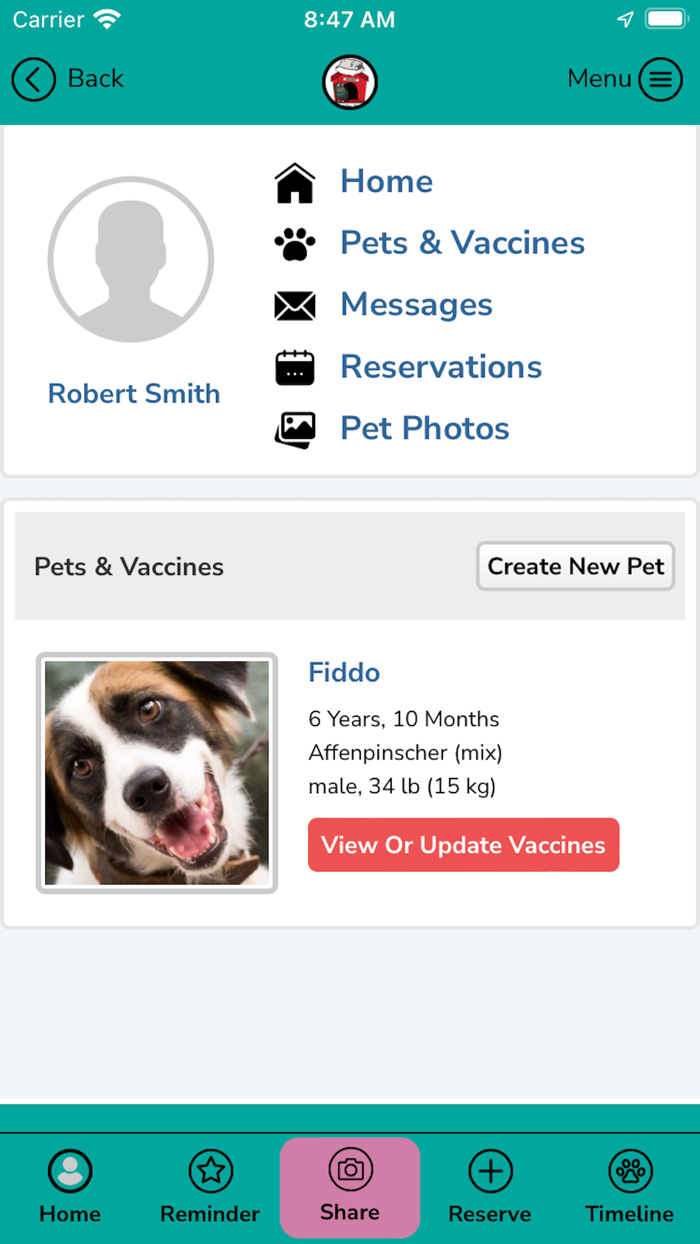Open the Pets & Vaccines paw icon

tap(294, 242)
